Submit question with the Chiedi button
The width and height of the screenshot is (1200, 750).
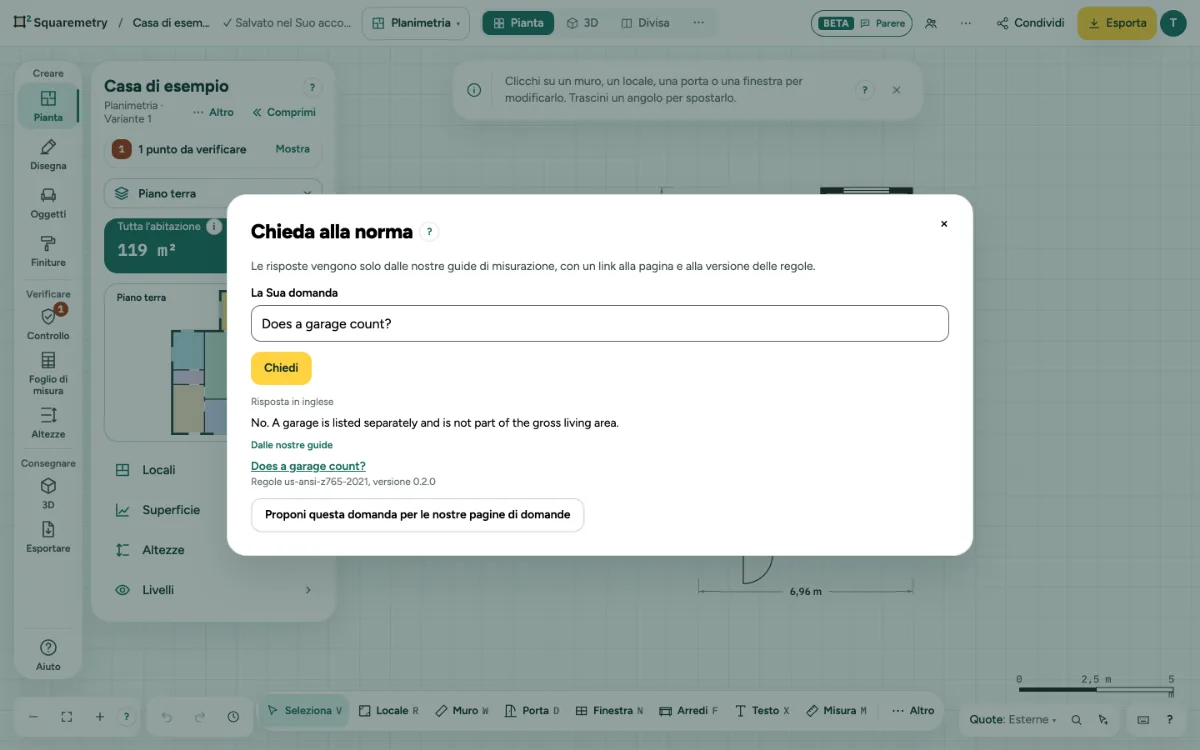coord(281,368)
